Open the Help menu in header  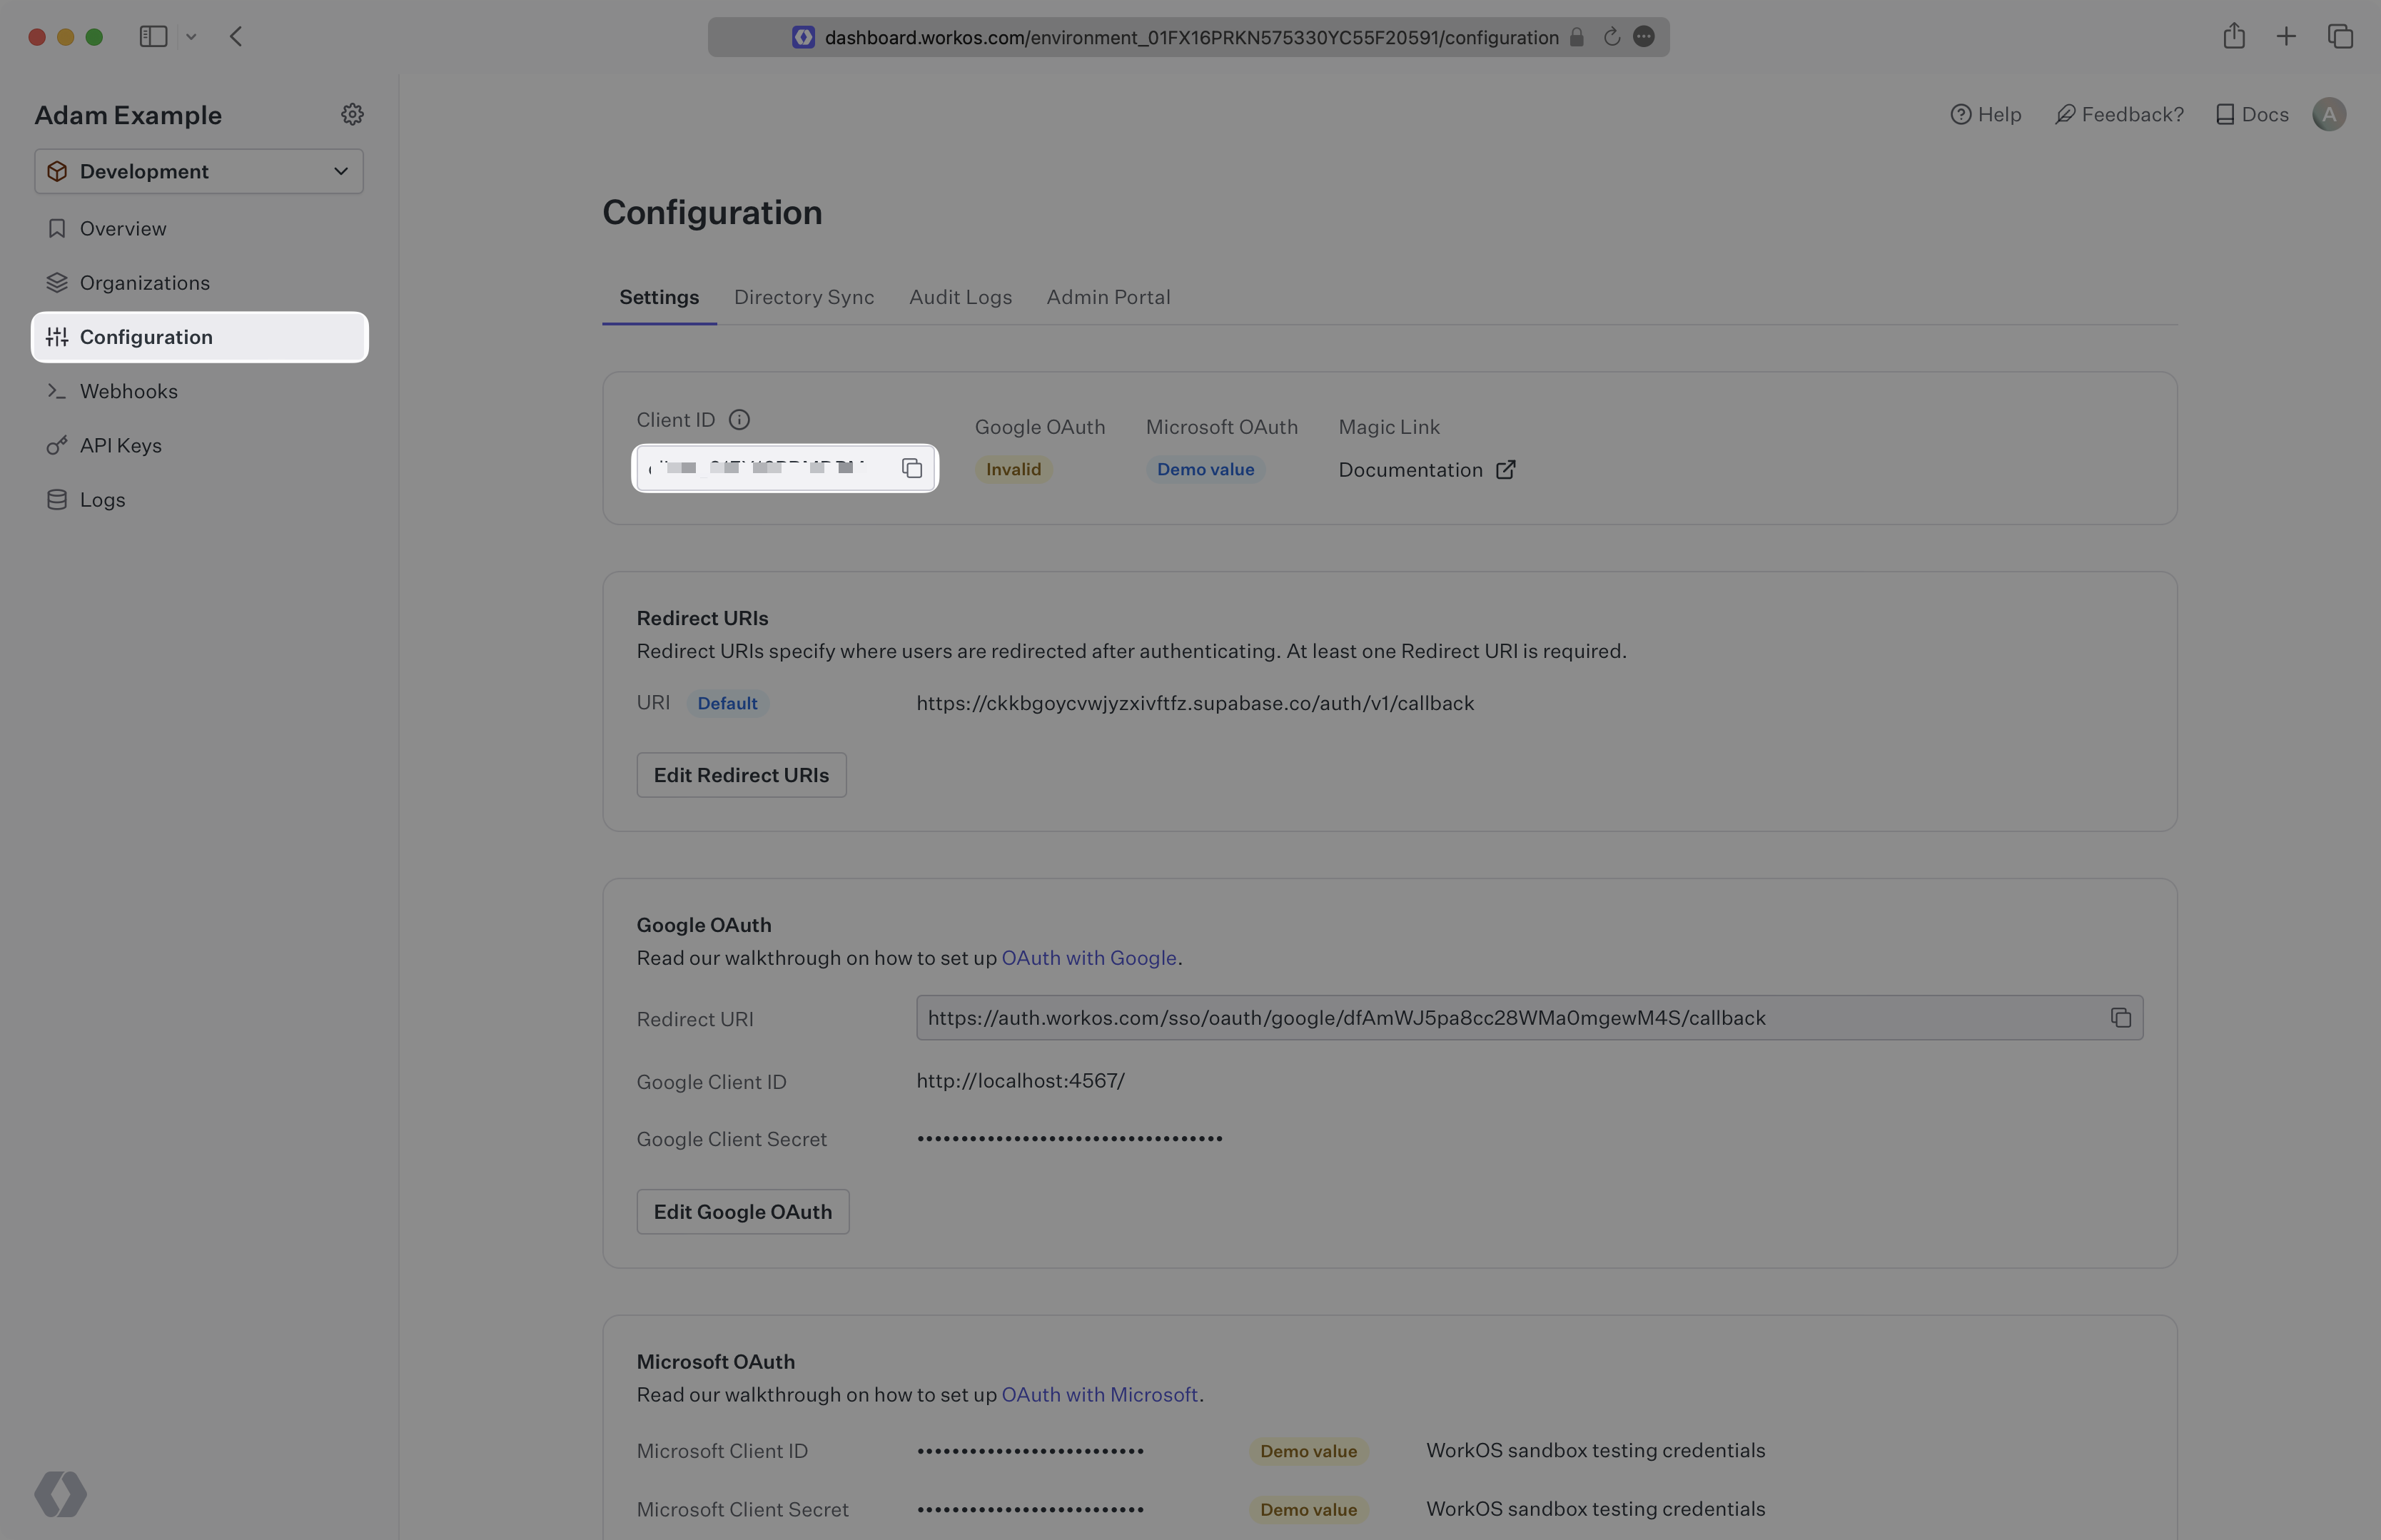[x=1985, y=114]
